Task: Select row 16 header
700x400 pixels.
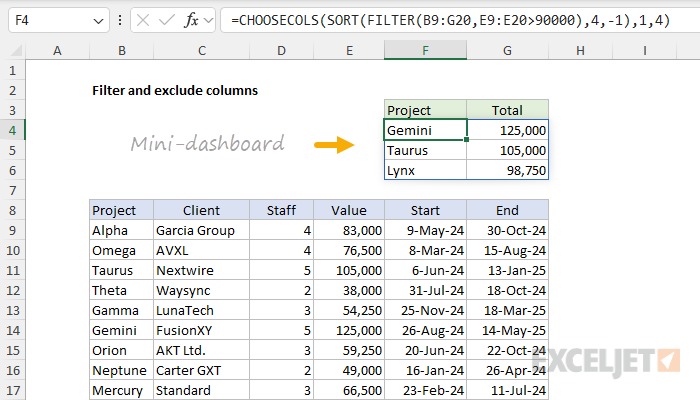Action: (12, 371)
